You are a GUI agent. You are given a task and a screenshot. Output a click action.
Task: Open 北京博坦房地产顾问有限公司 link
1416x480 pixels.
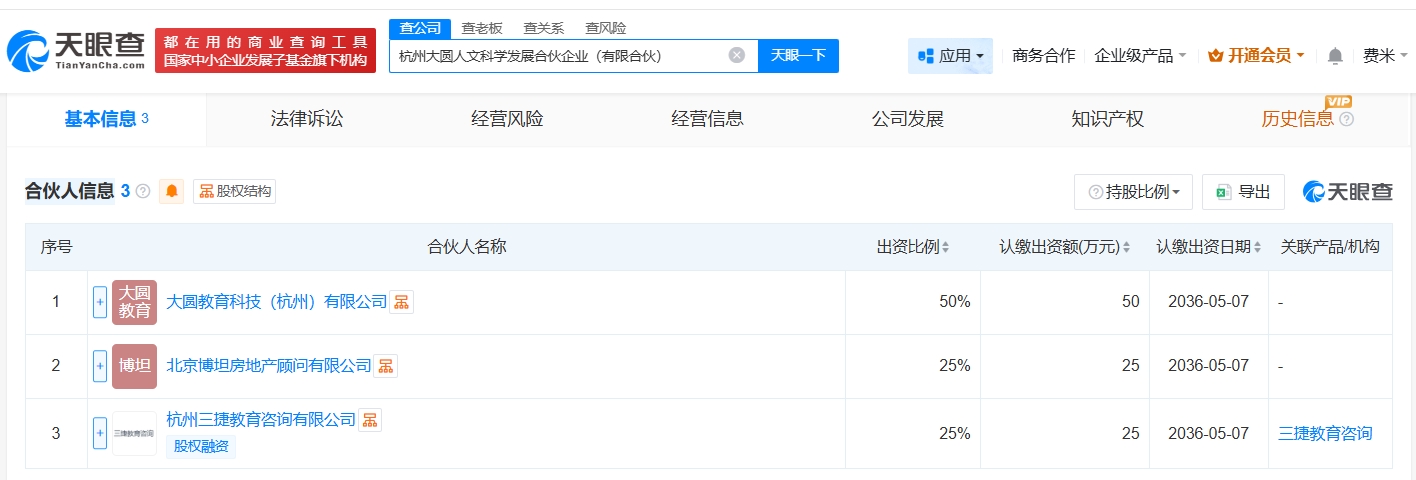point(269,366)
